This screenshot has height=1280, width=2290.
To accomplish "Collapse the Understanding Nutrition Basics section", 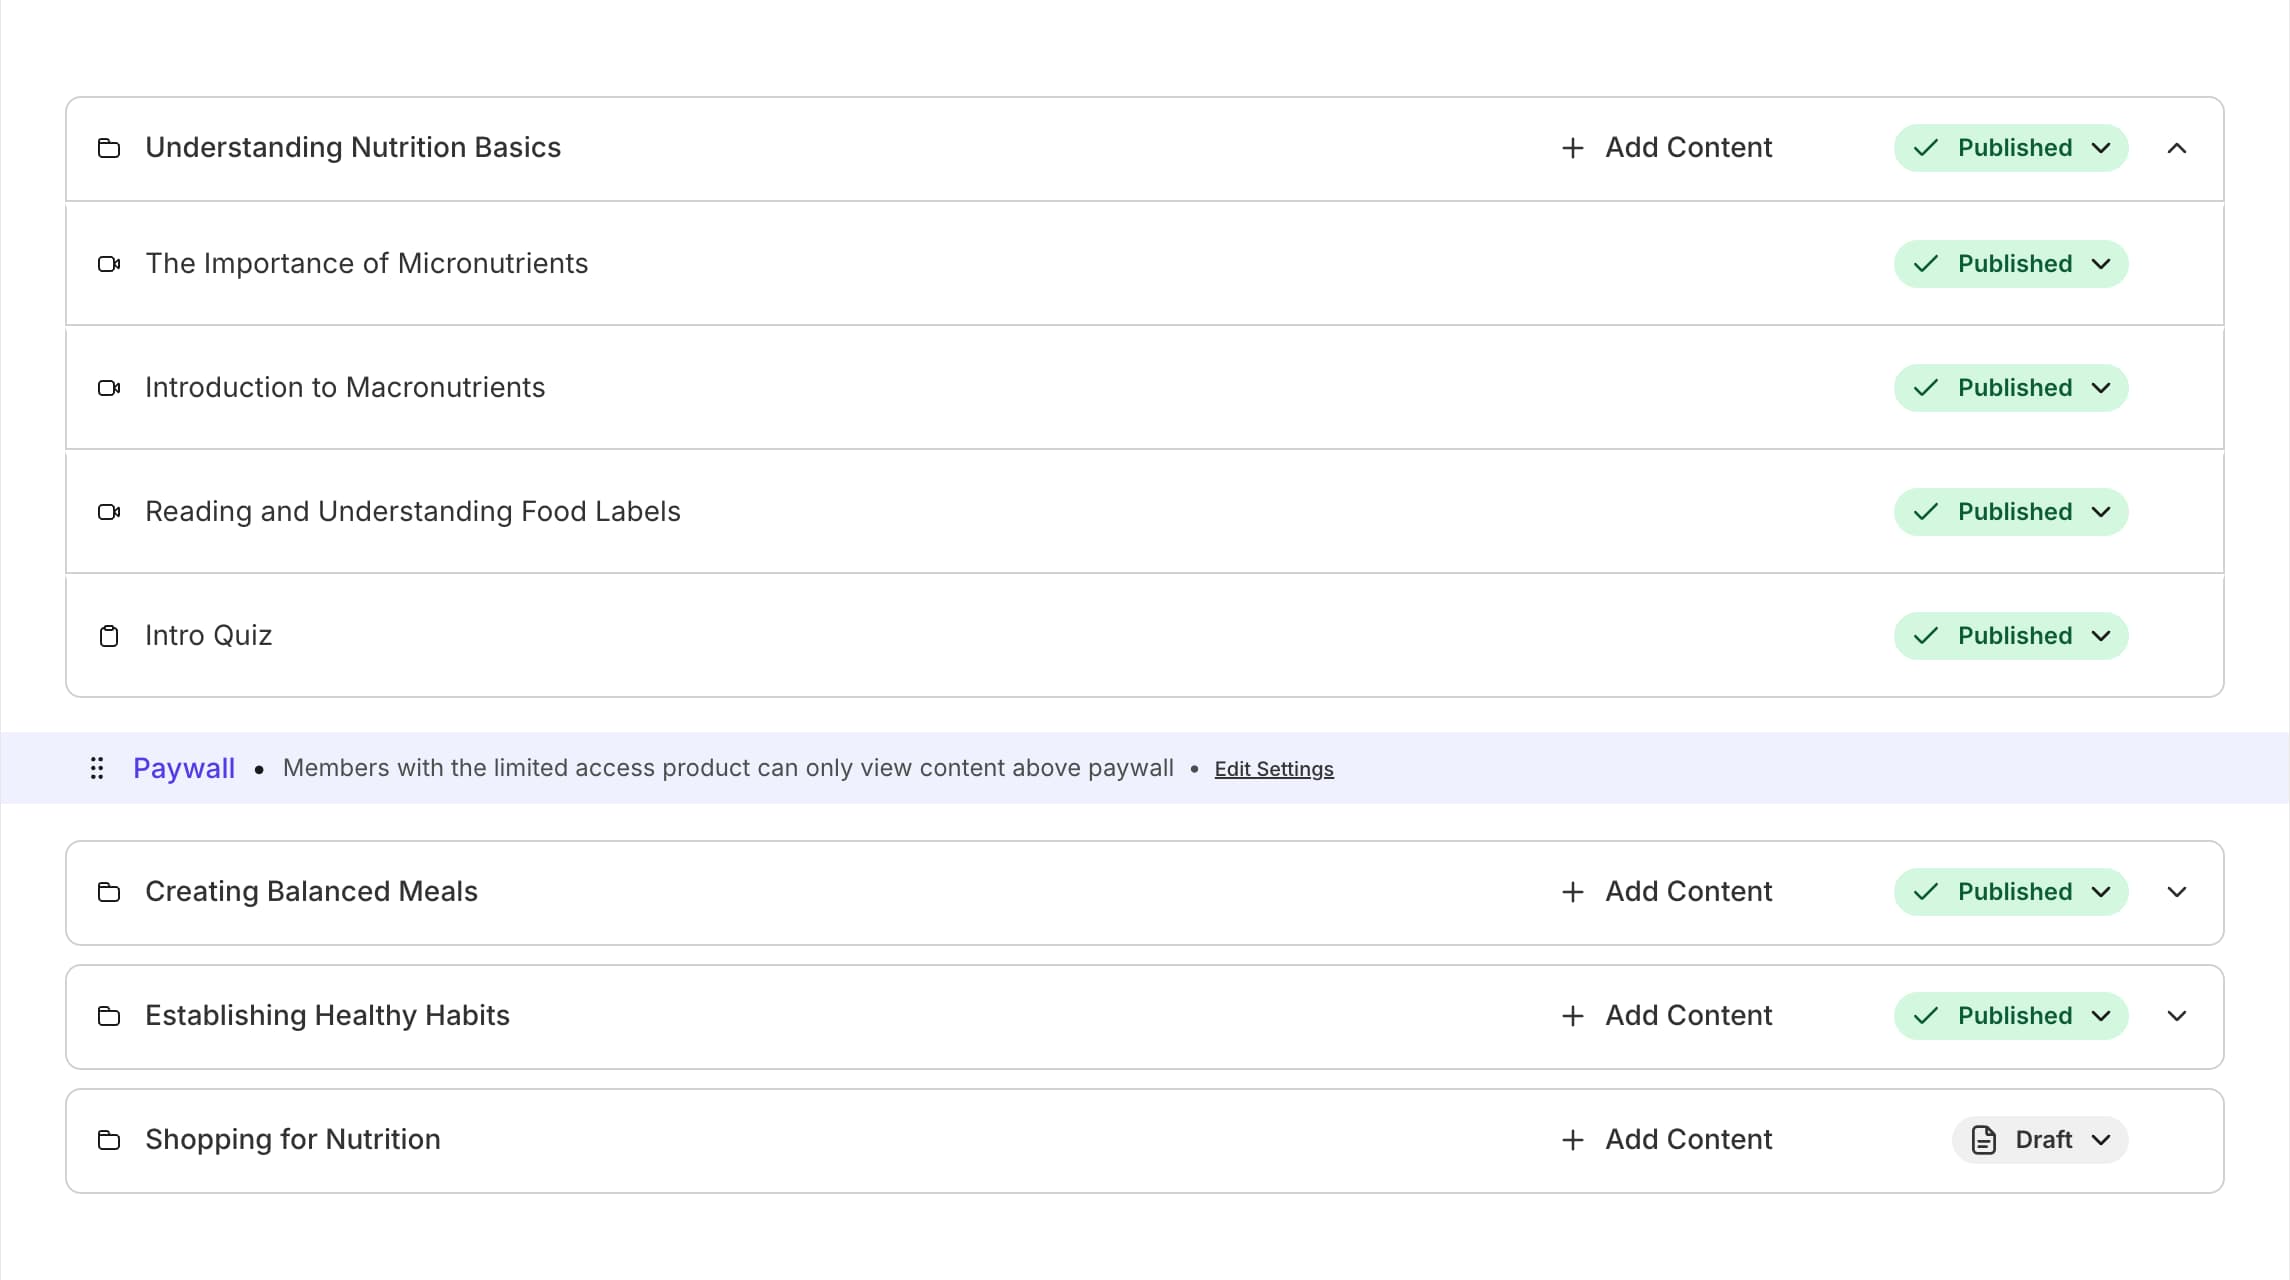I will 2177,148.
